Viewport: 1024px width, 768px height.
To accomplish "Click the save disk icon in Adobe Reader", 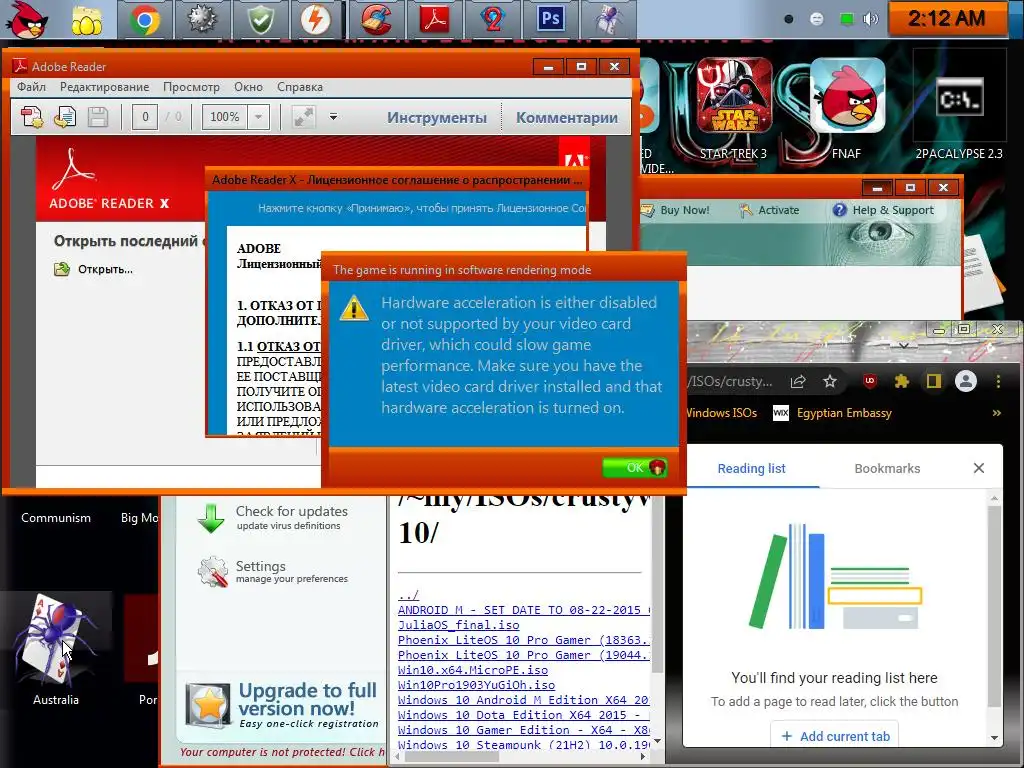I will [x=98, y=117].
